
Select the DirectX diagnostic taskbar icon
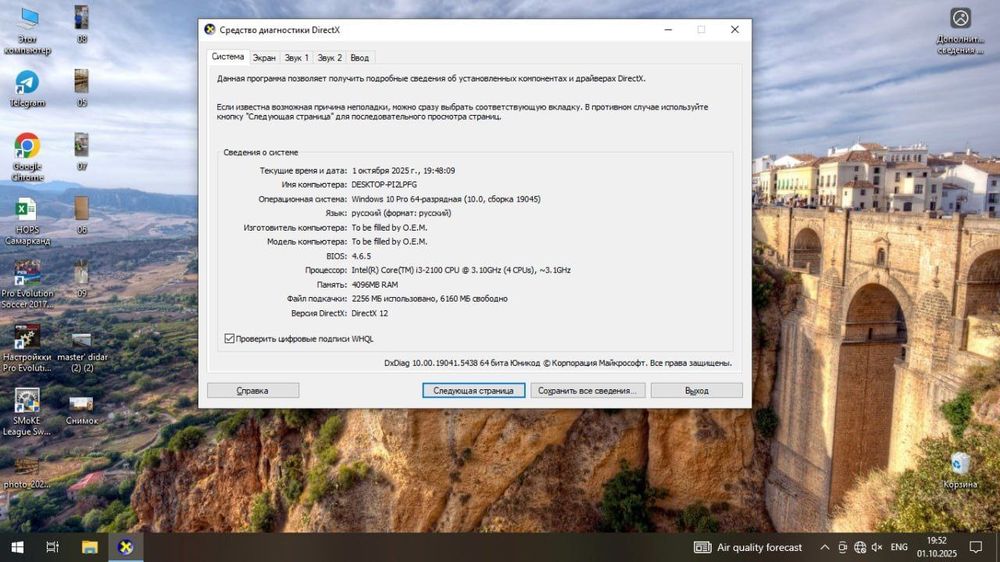tap(126, 547)
